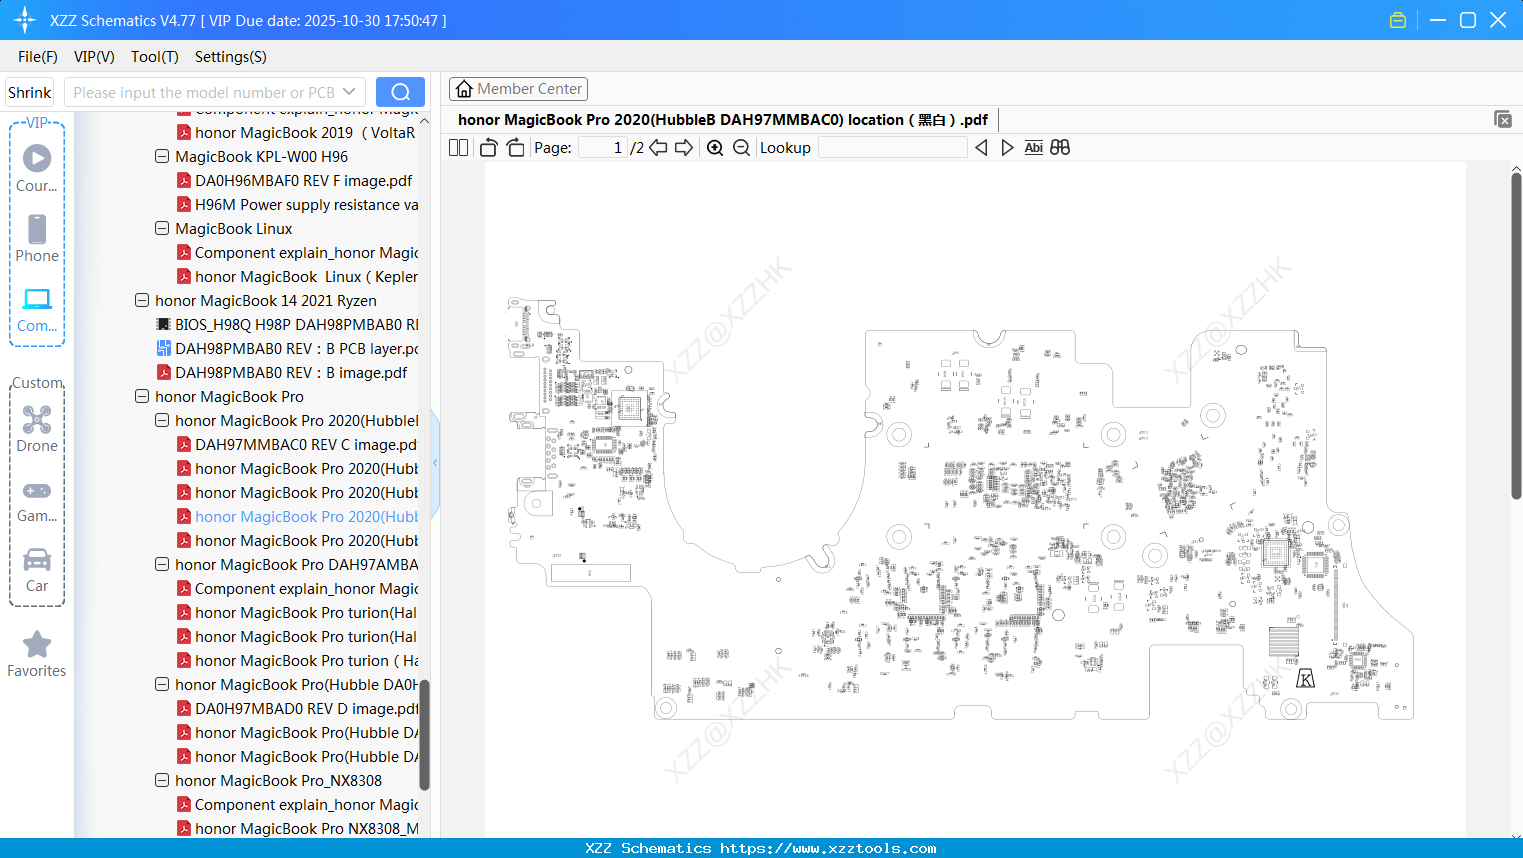Open the Member Center
The width and height of the screenshot is (1523, 858).
pyautogui.click(x=518, y=89)
